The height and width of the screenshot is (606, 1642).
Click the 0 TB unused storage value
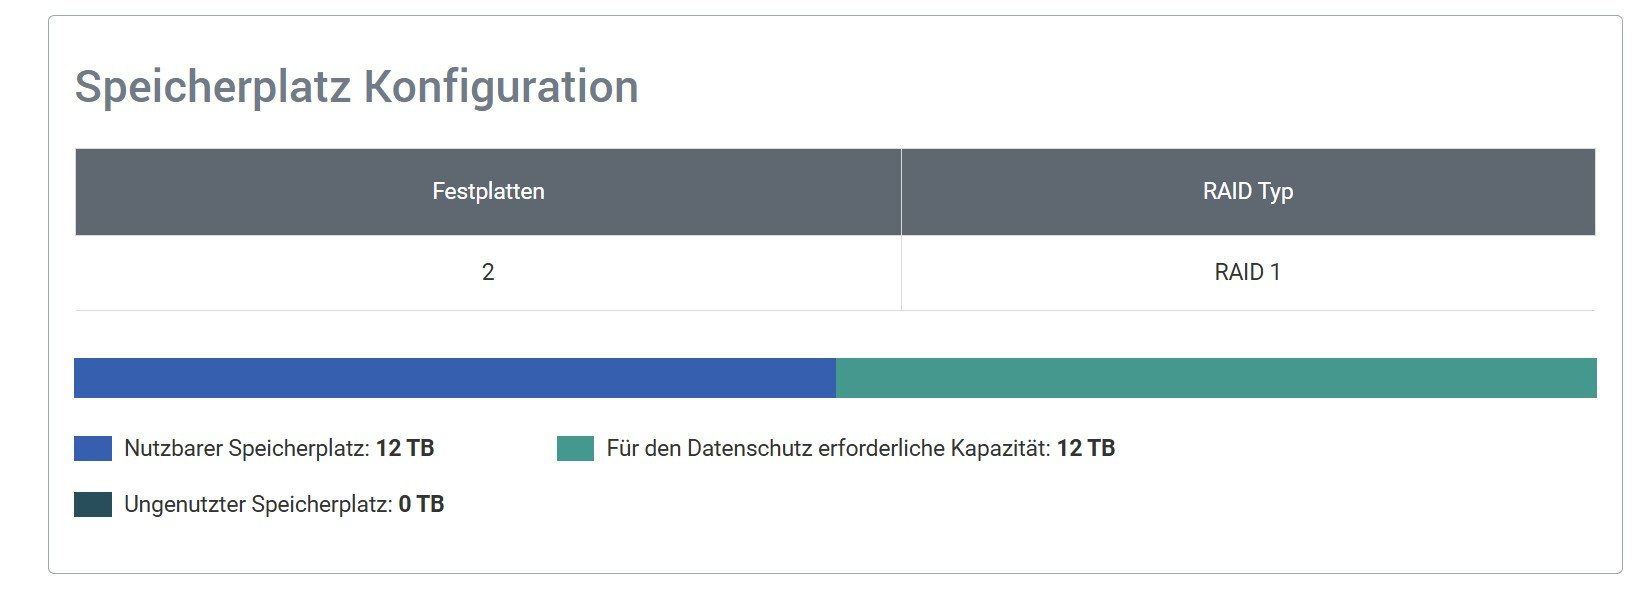pyautogui.click(x=421, y=504)
